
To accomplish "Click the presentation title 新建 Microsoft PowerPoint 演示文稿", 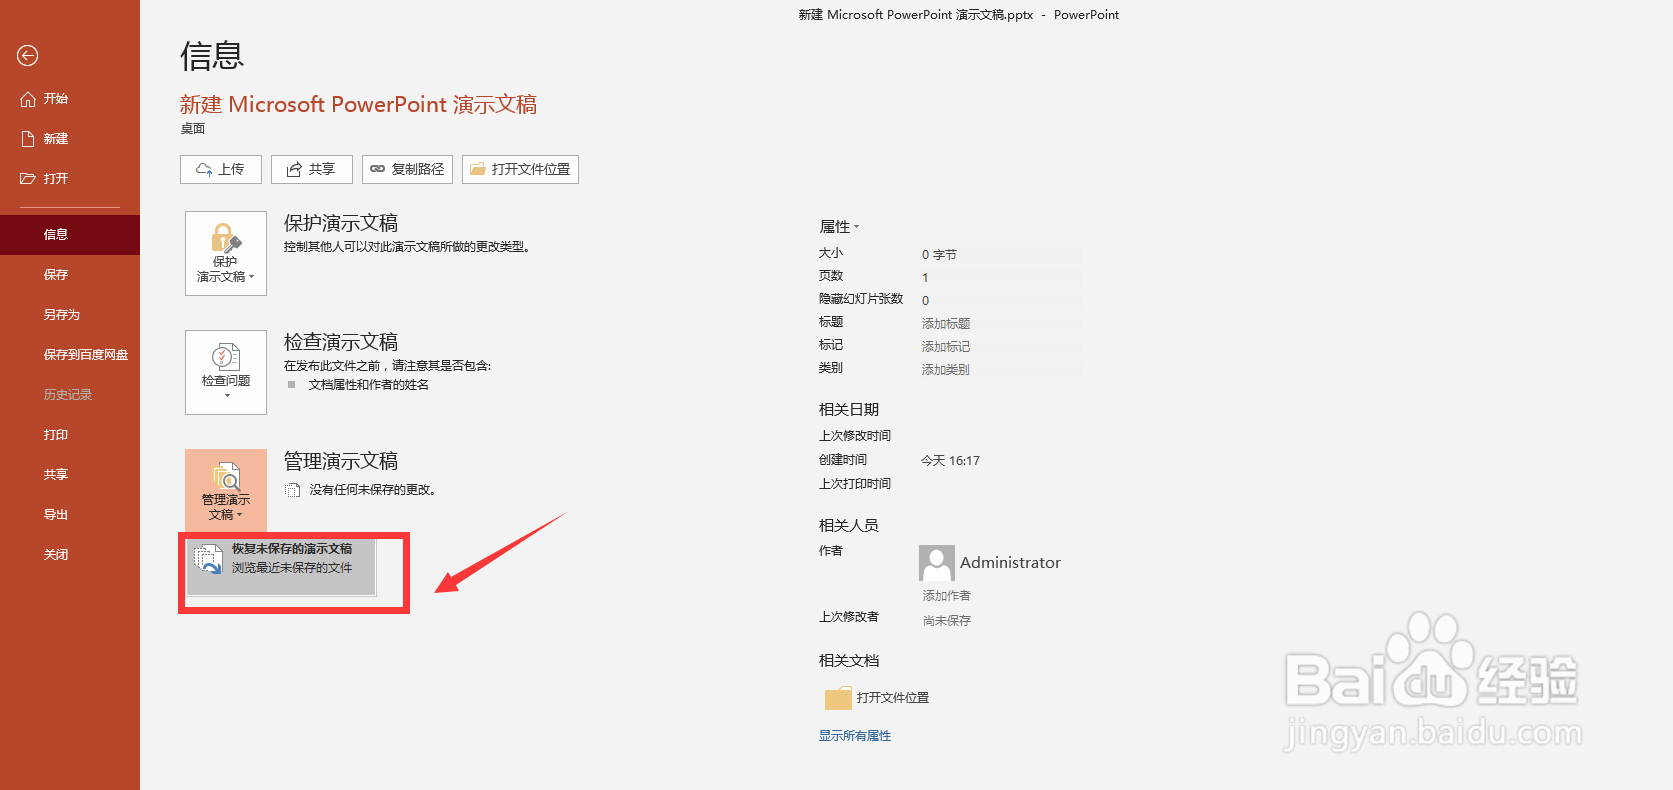I will point(358,104).
